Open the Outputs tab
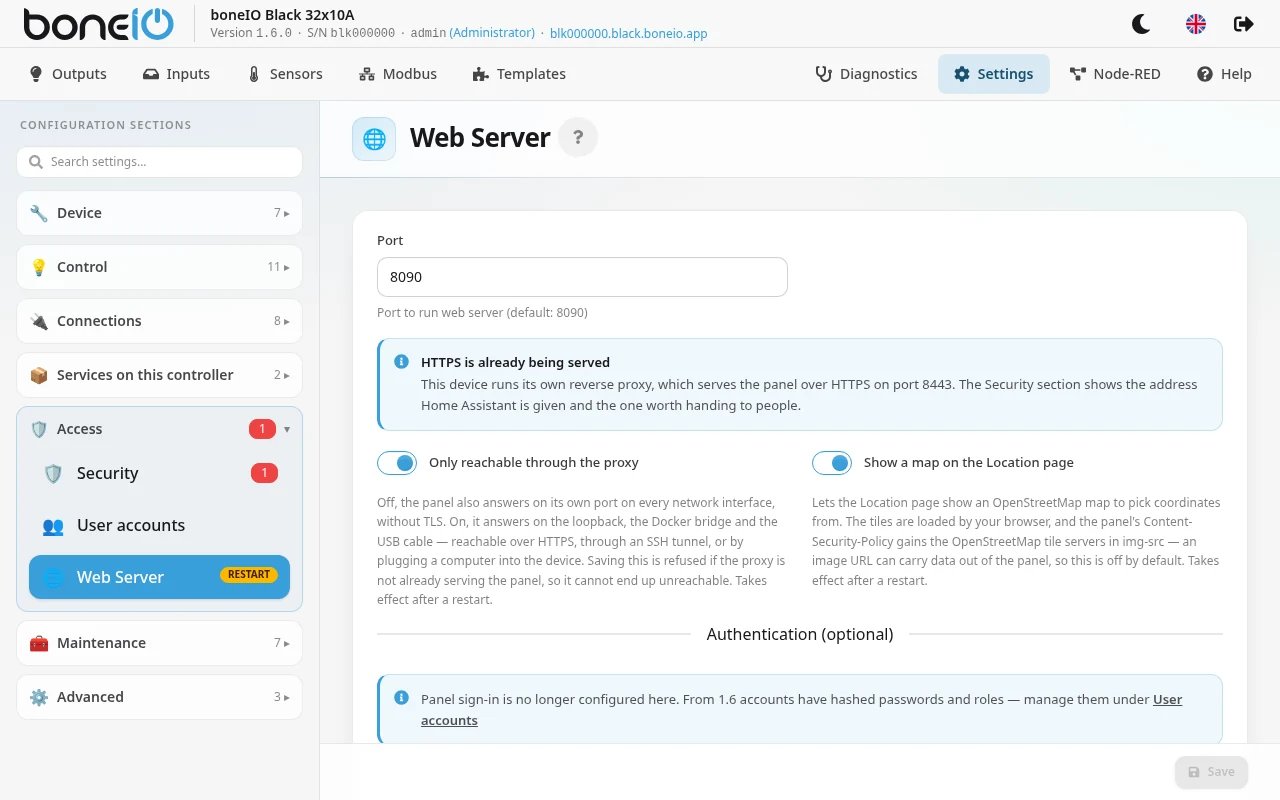 click(x=68, y=74)
